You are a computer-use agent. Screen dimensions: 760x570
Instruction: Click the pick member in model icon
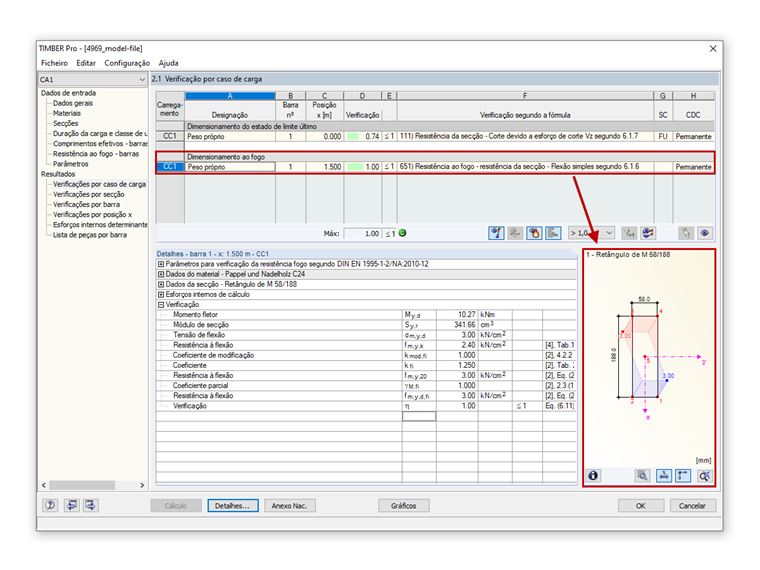tap(686, 233)
